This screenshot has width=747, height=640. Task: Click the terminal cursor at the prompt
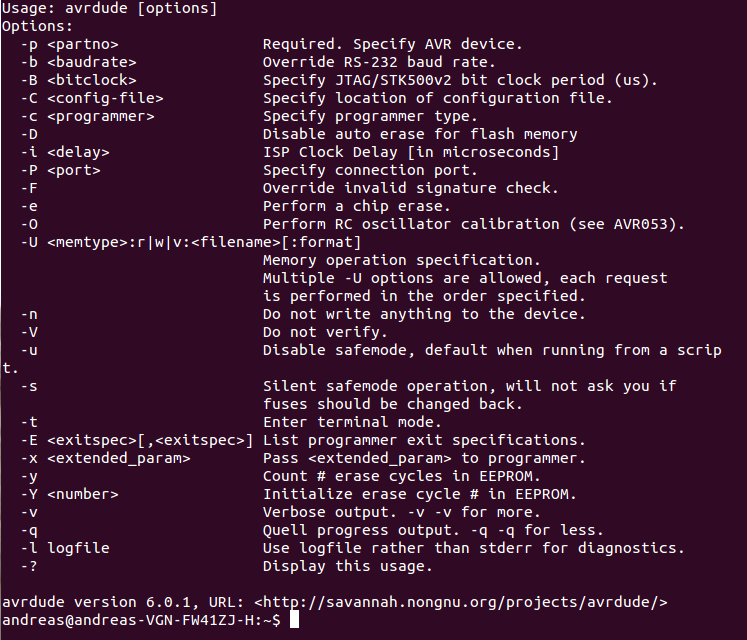294,620
